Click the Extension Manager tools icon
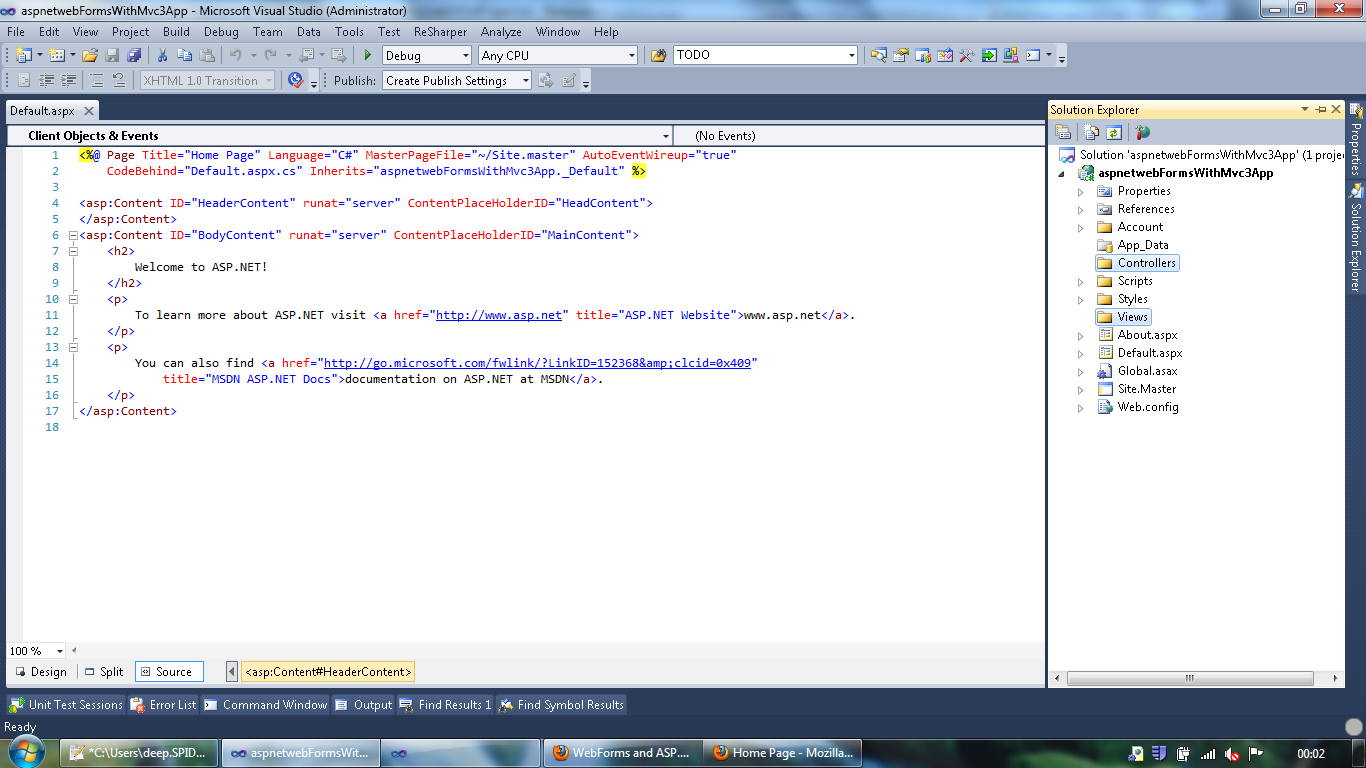 pyautogui.click(x=966, y=55)
